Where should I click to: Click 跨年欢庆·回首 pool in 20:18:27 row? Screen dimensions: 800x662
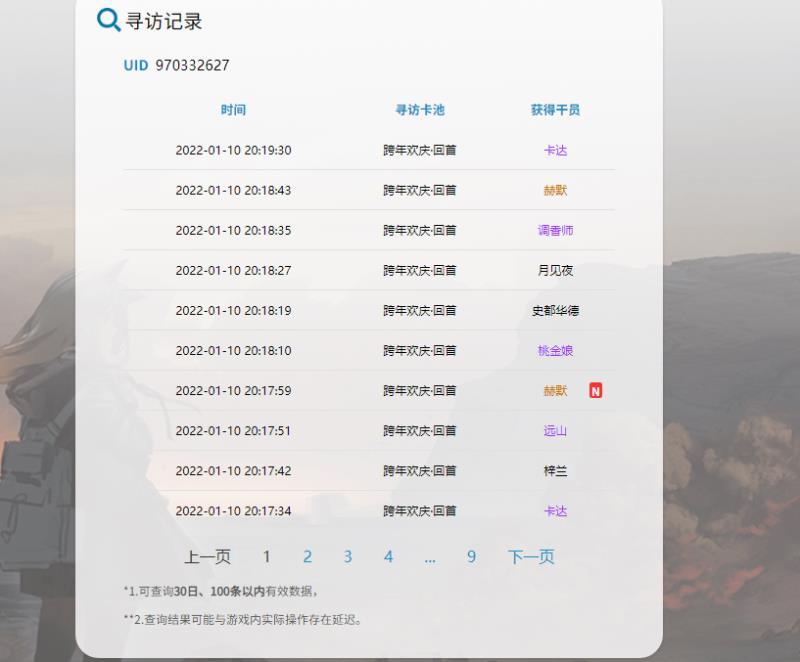(420, 270)
